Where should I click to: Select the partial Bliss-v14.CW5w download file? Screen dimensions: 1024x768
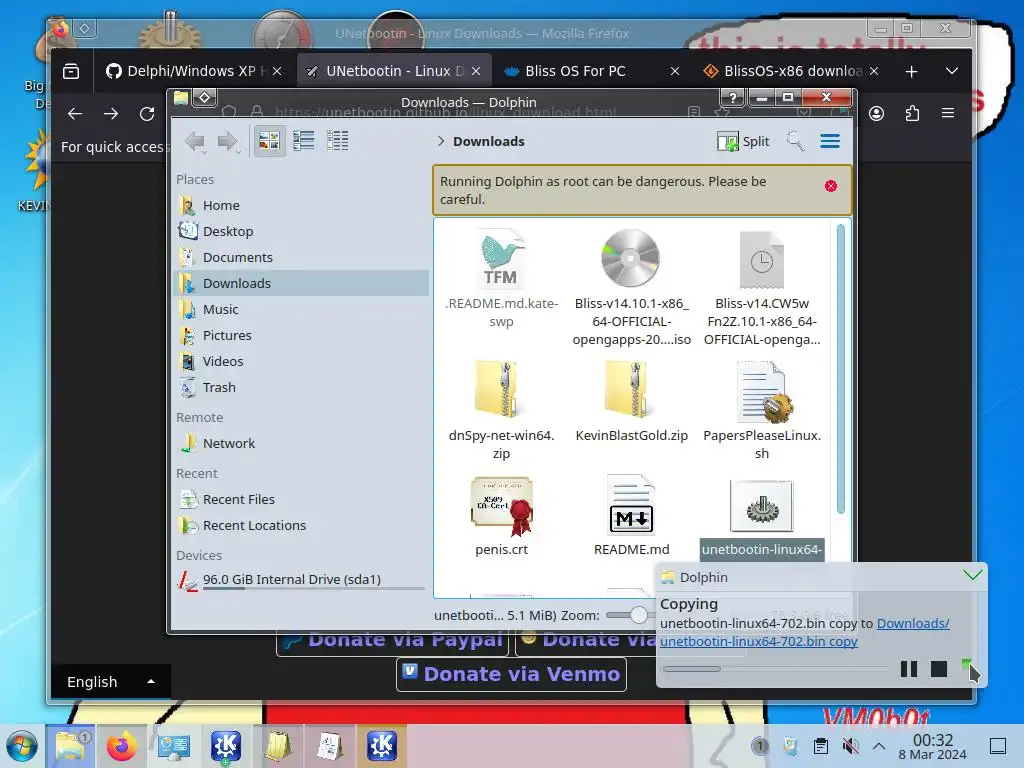761,287
